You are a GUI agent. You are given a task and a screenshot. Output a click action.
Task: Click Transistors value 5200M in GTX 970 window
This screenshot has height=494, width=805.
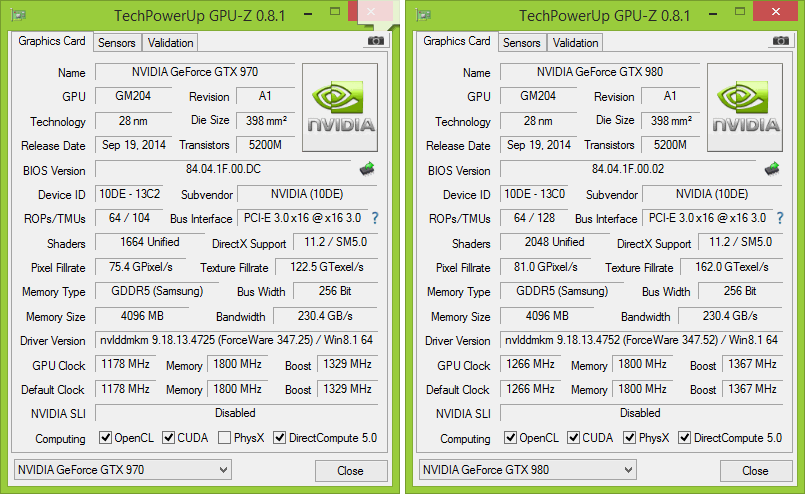(x=265, y=145)
